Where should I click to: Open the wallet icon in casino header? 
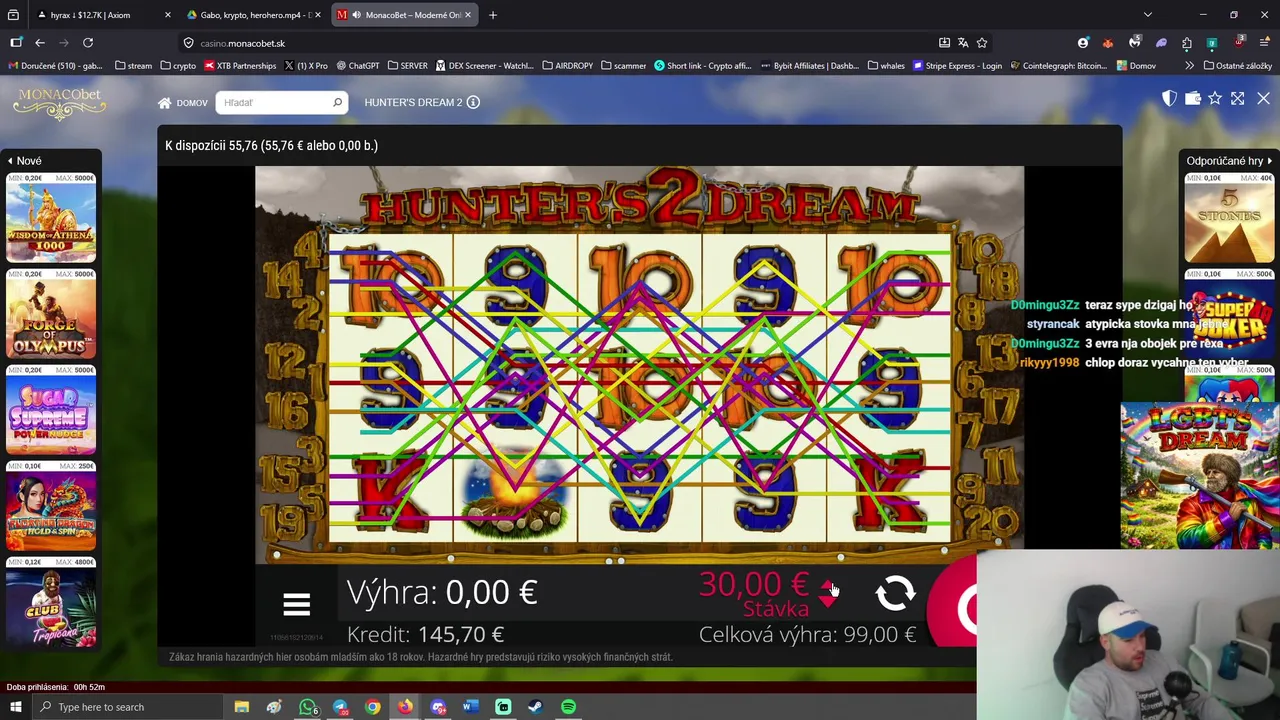[x=1192, y=98]
